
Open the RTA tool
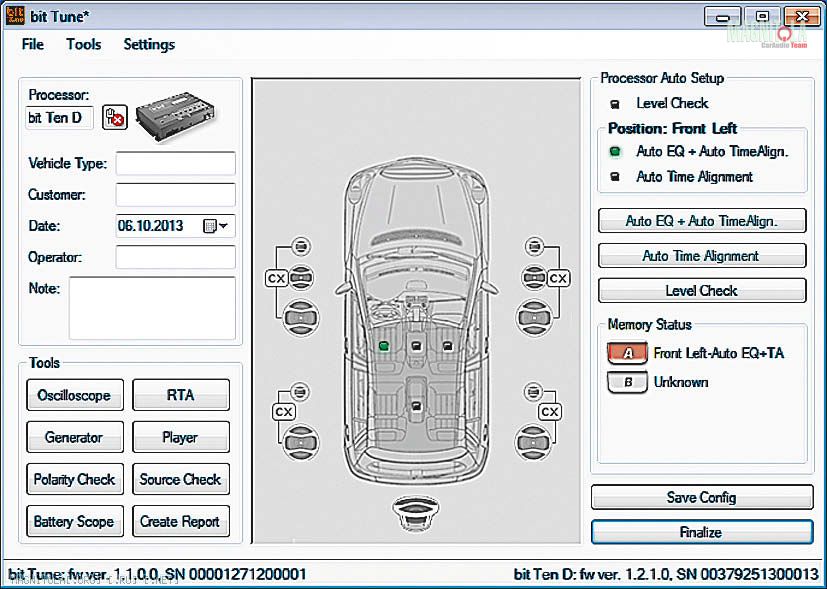181,395
